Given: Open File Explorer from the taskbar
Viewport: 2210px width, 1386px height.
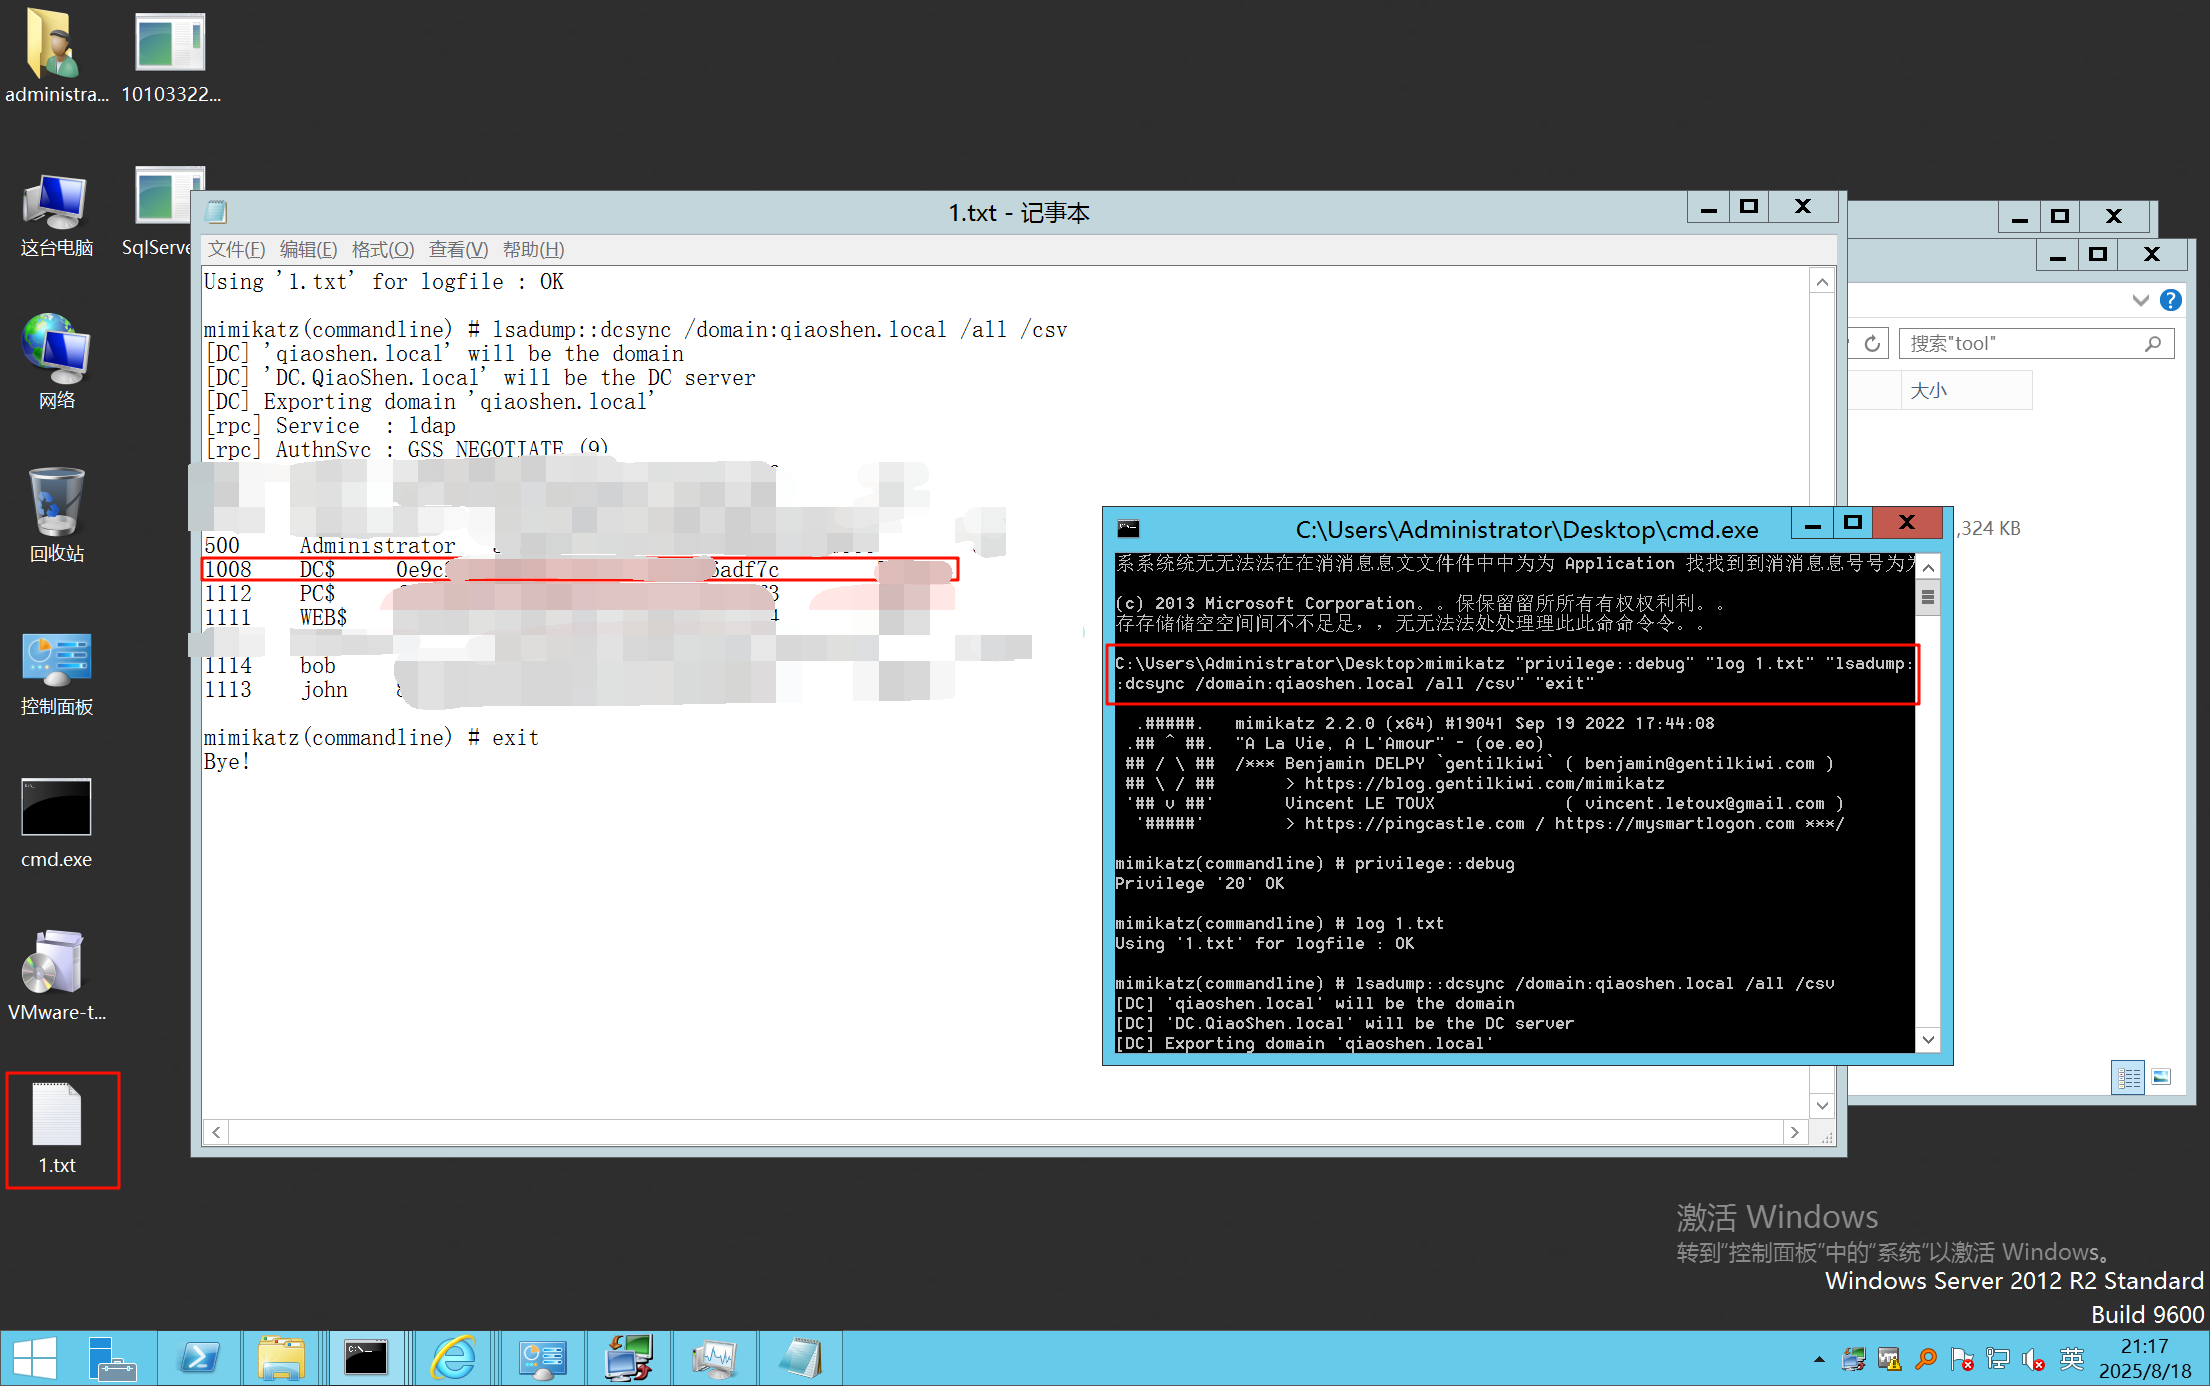Looking at the screenshot, I should 282,1358.
